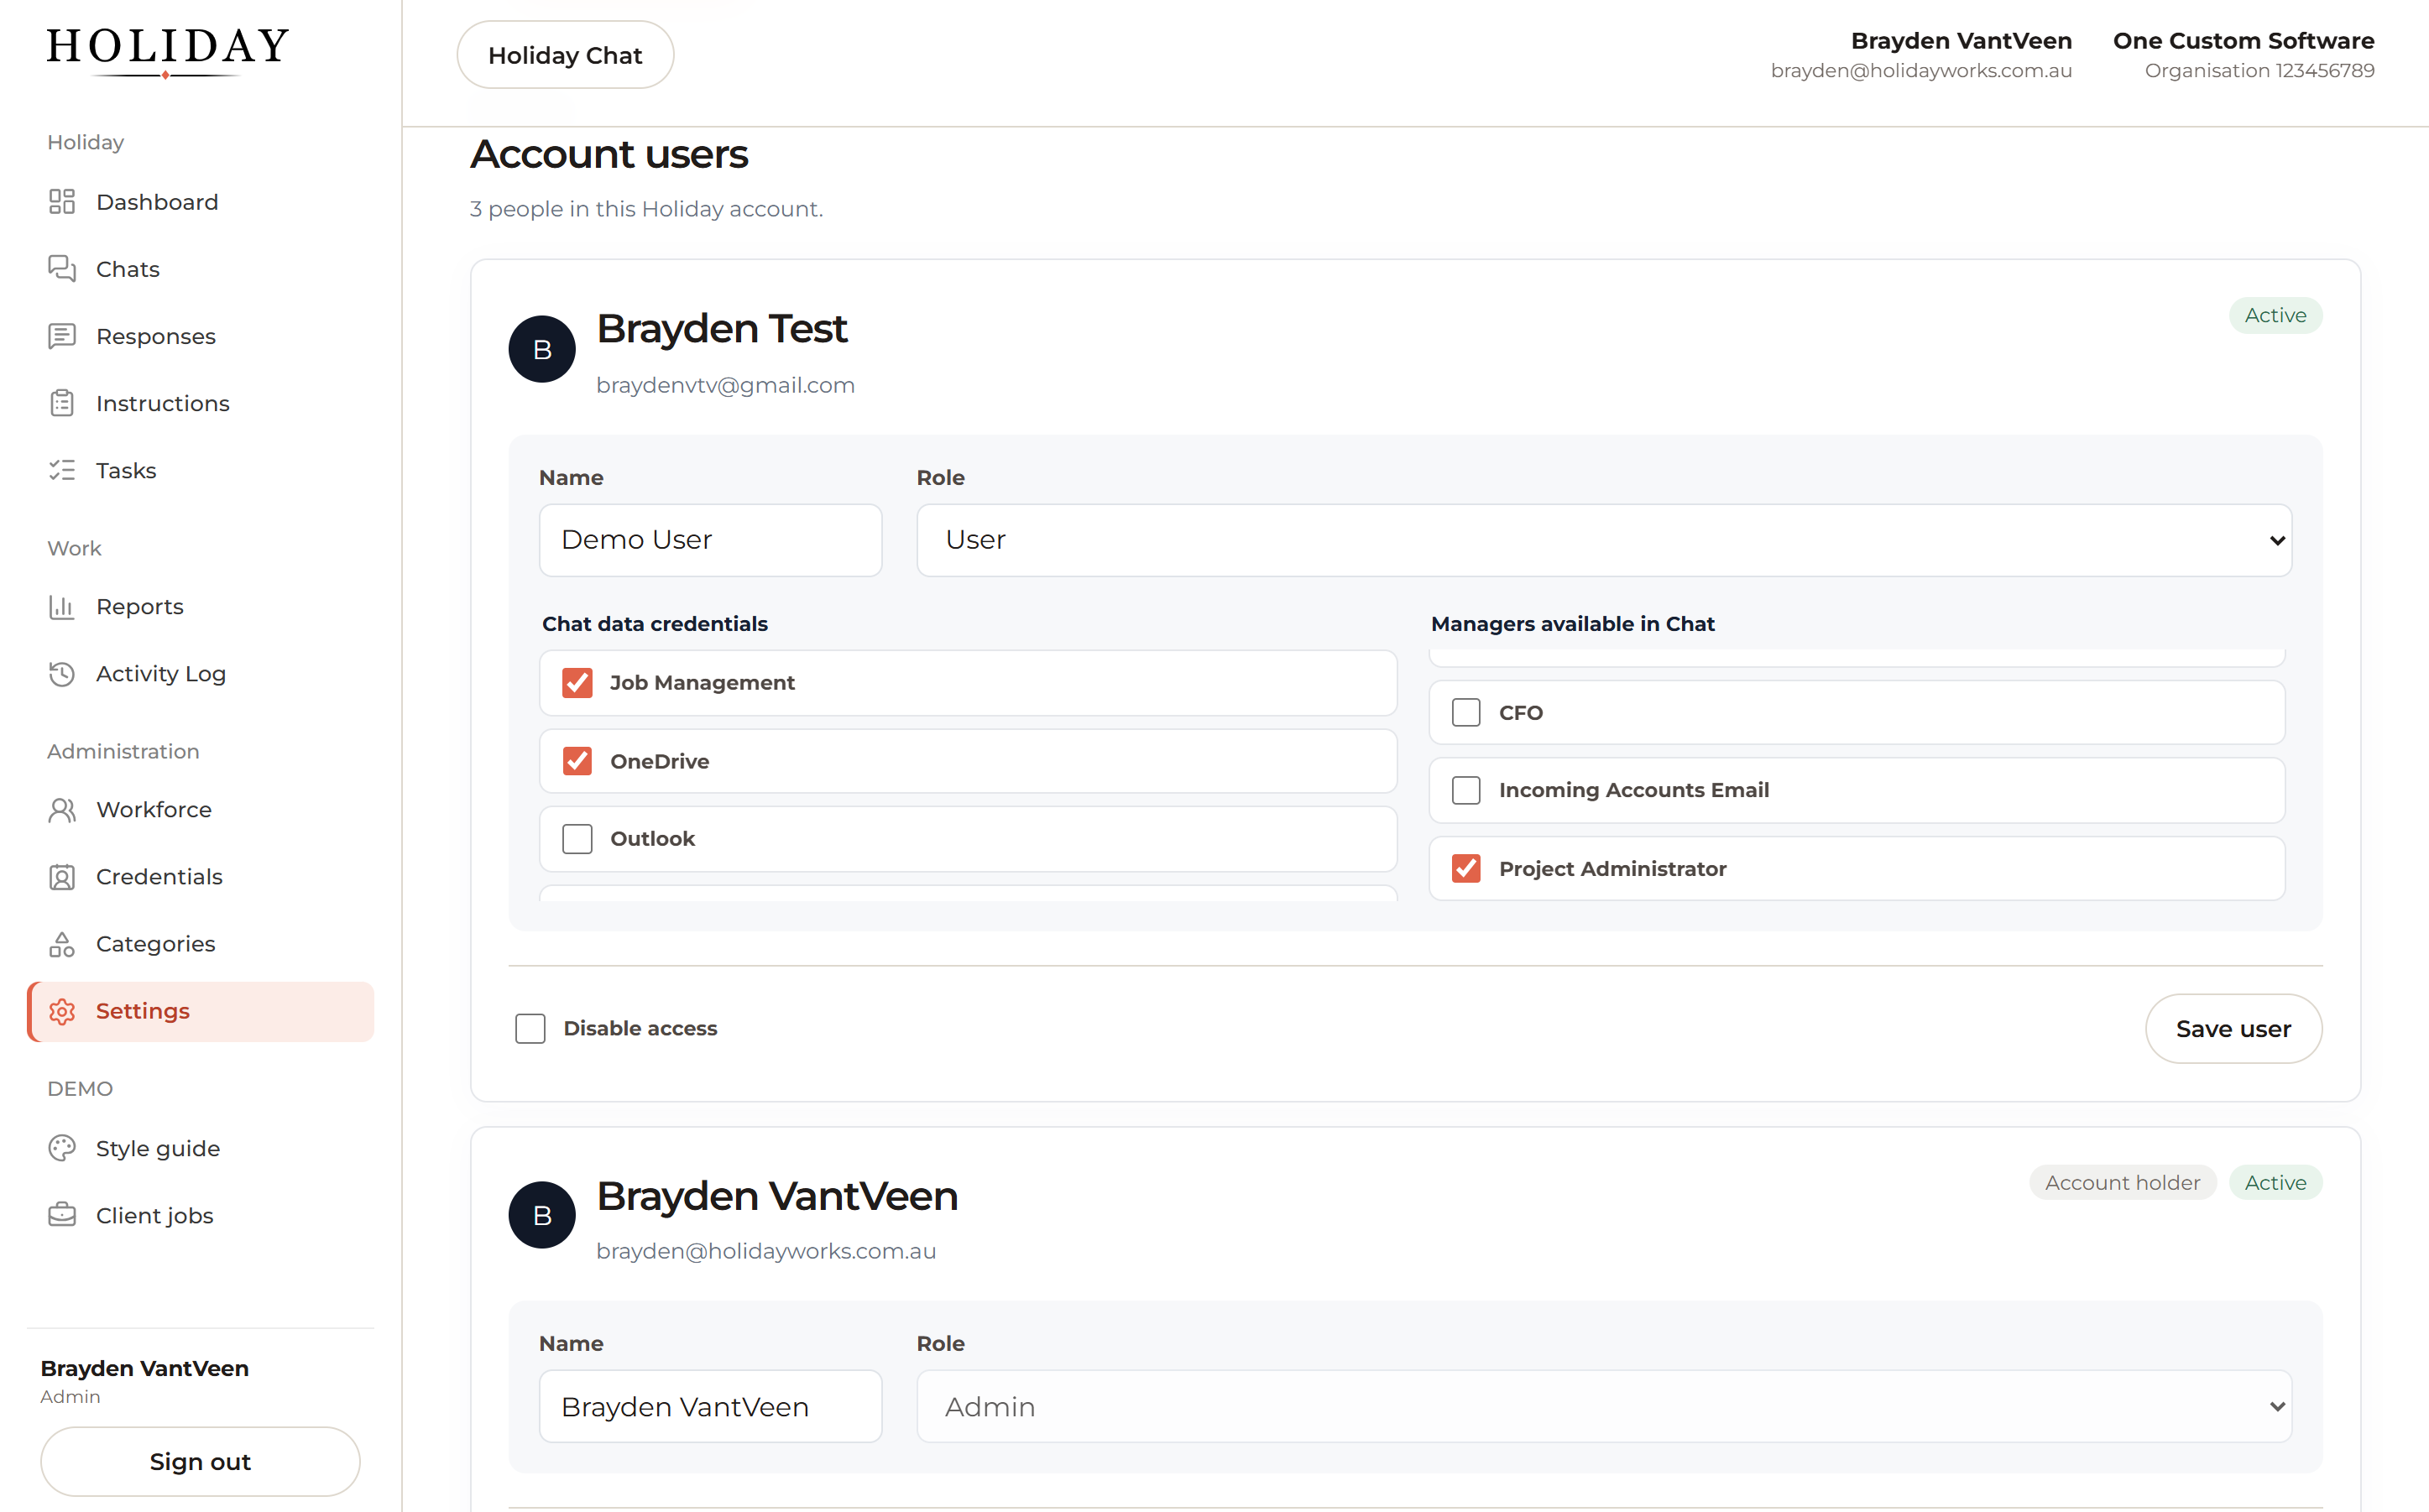The width and height of the screenshot is (2429, 1512).
Task: Enable the Outlook credential checkbox
Action: coord(577,839)
